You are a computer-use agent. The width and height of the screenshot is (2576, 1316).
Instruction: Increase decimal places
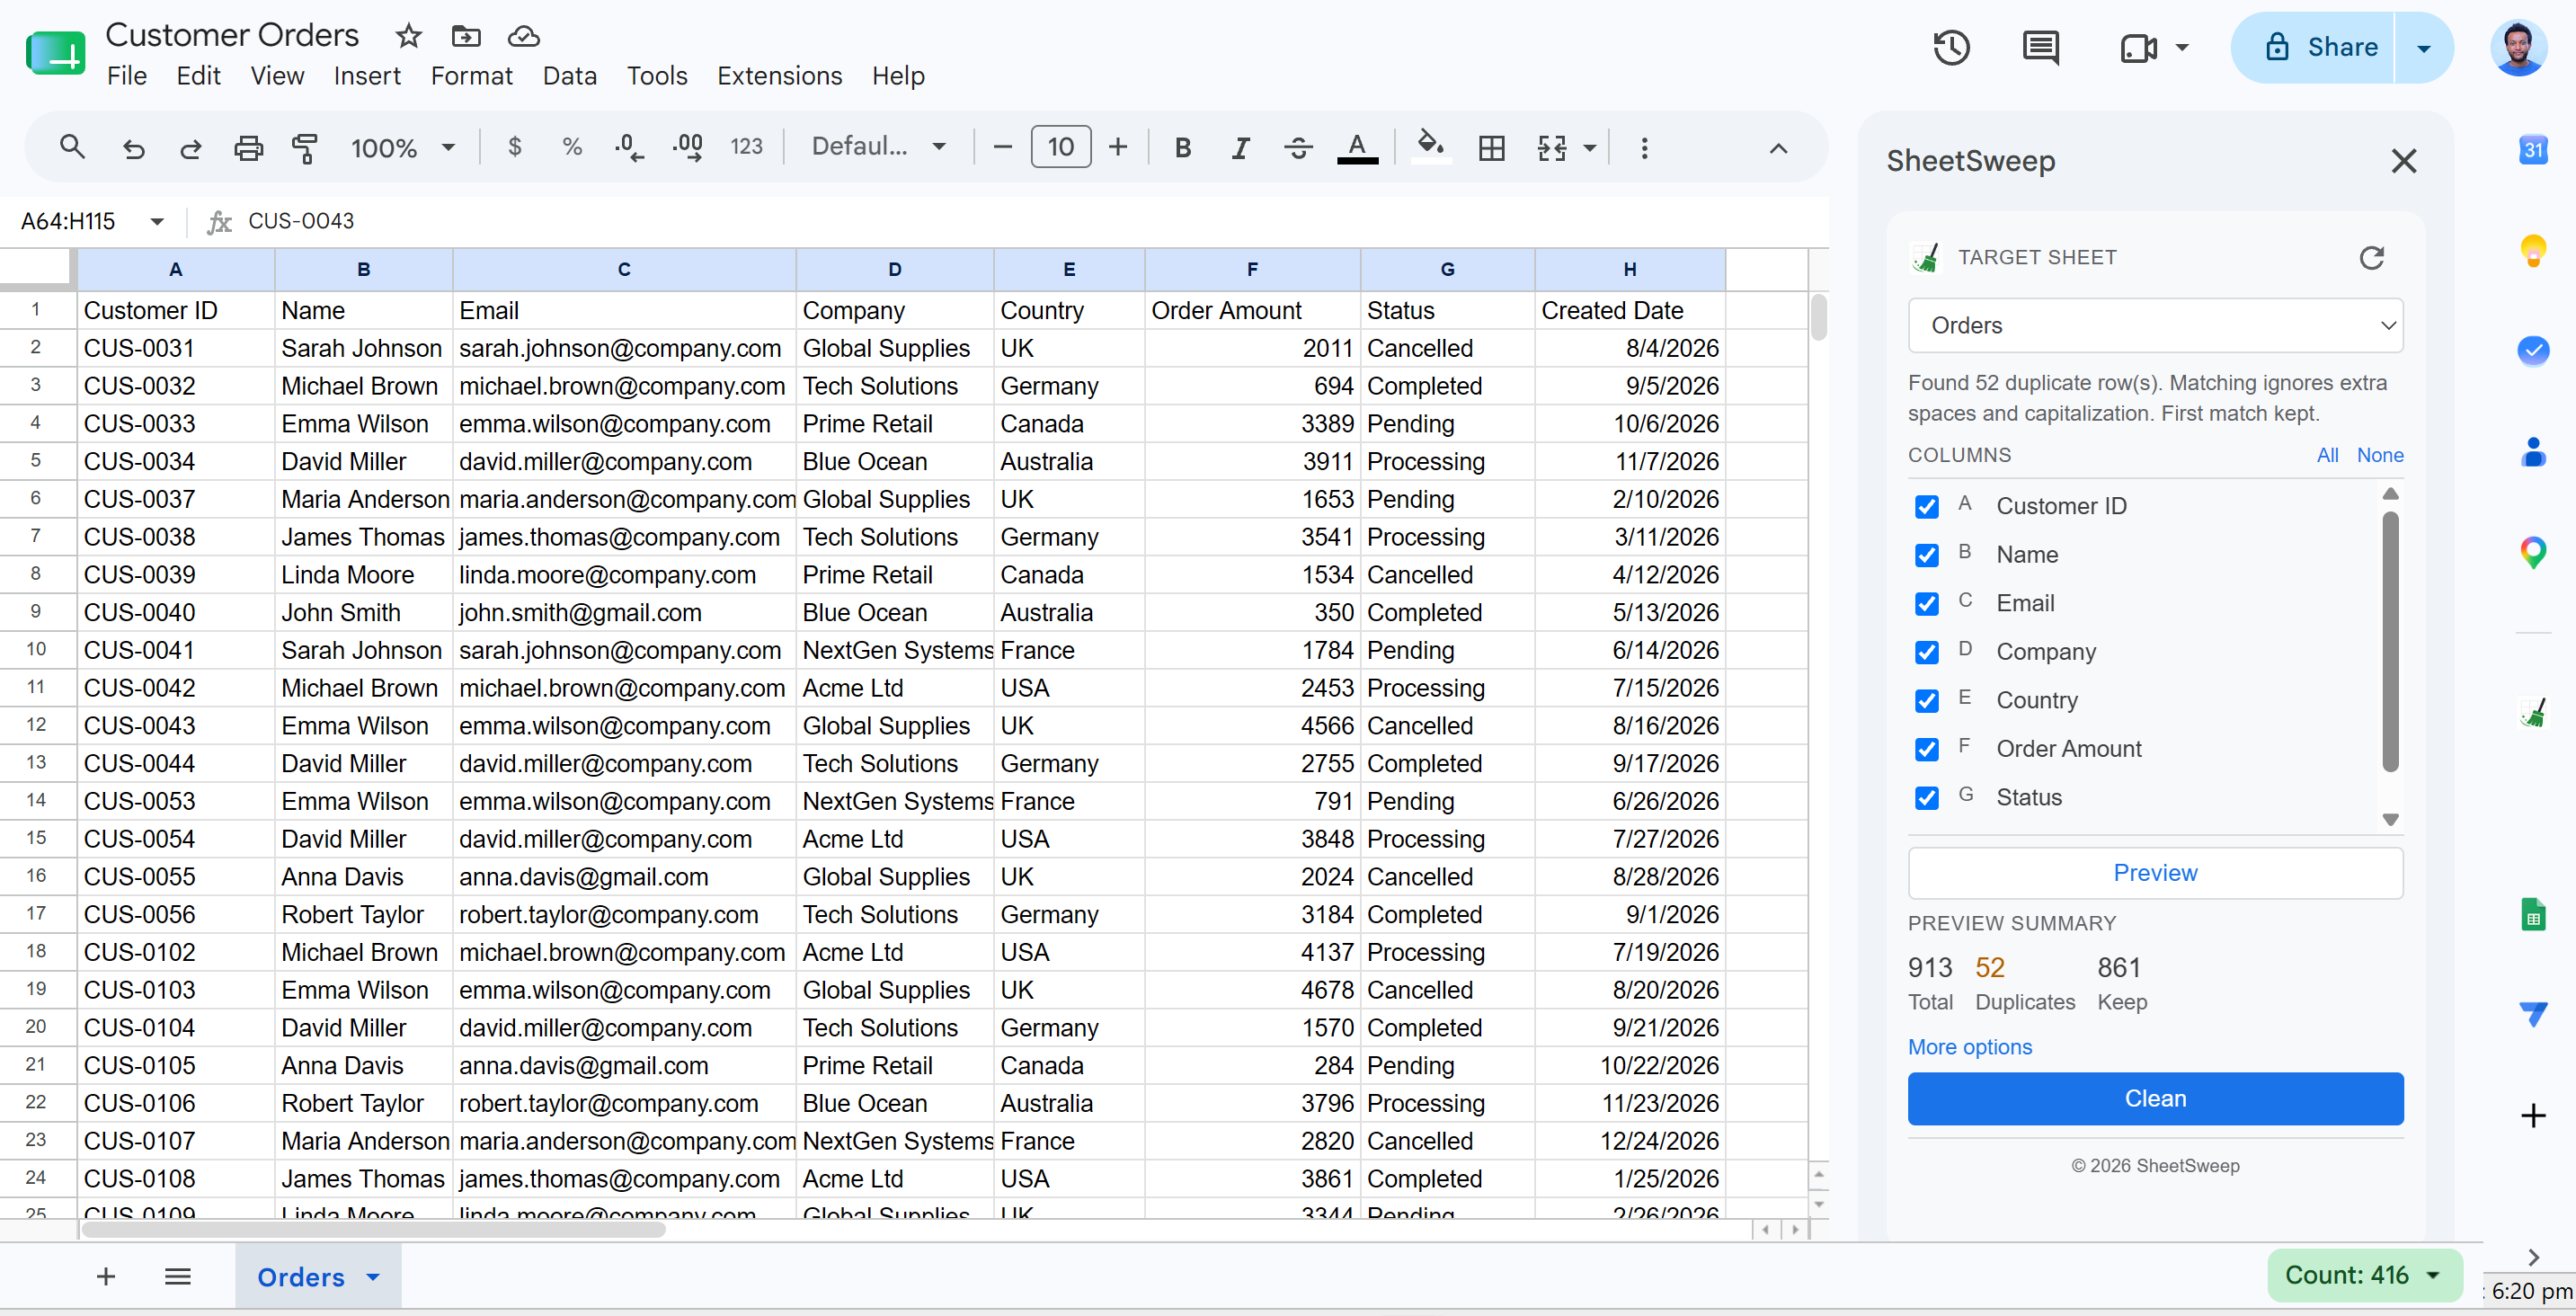click(688, 148)
